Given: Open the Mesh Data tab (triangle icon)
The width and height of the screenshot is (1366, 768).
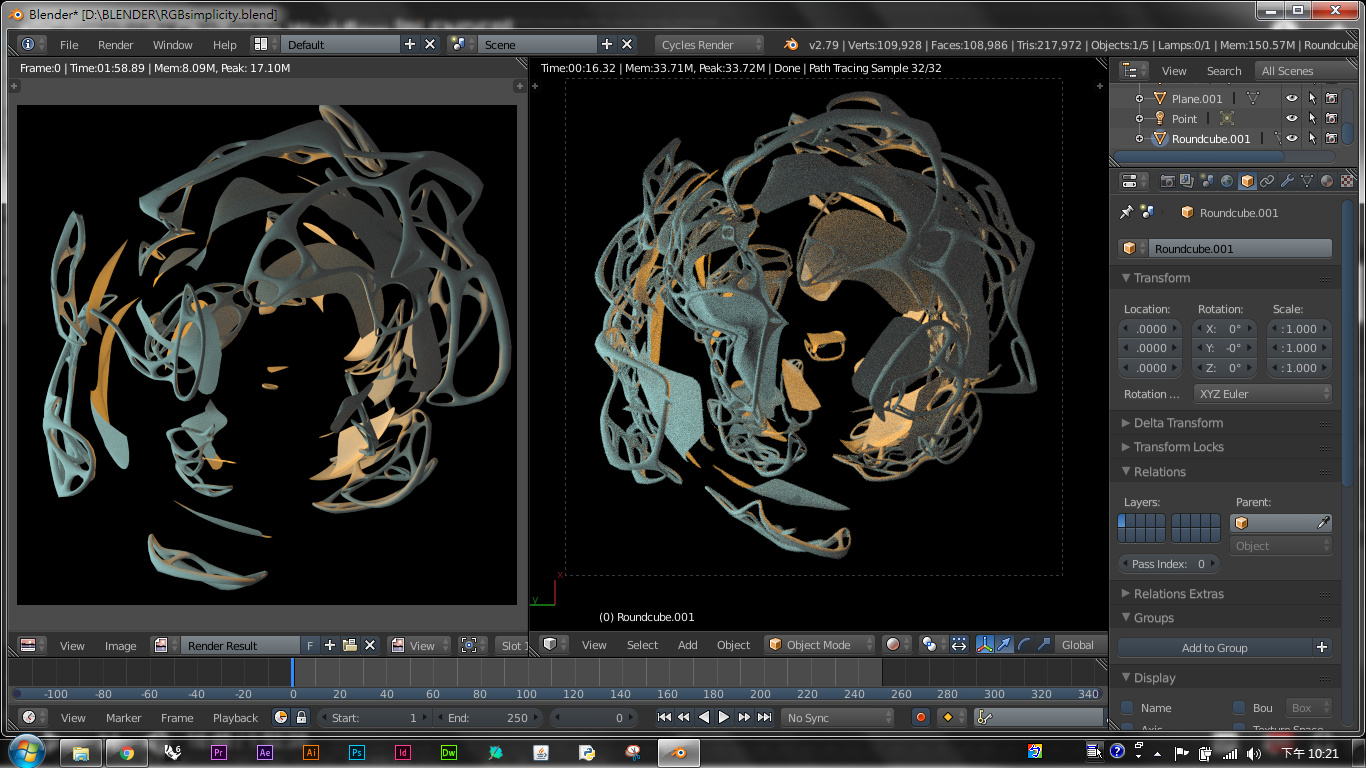Looking at the screenshot, I should 1307,181.
